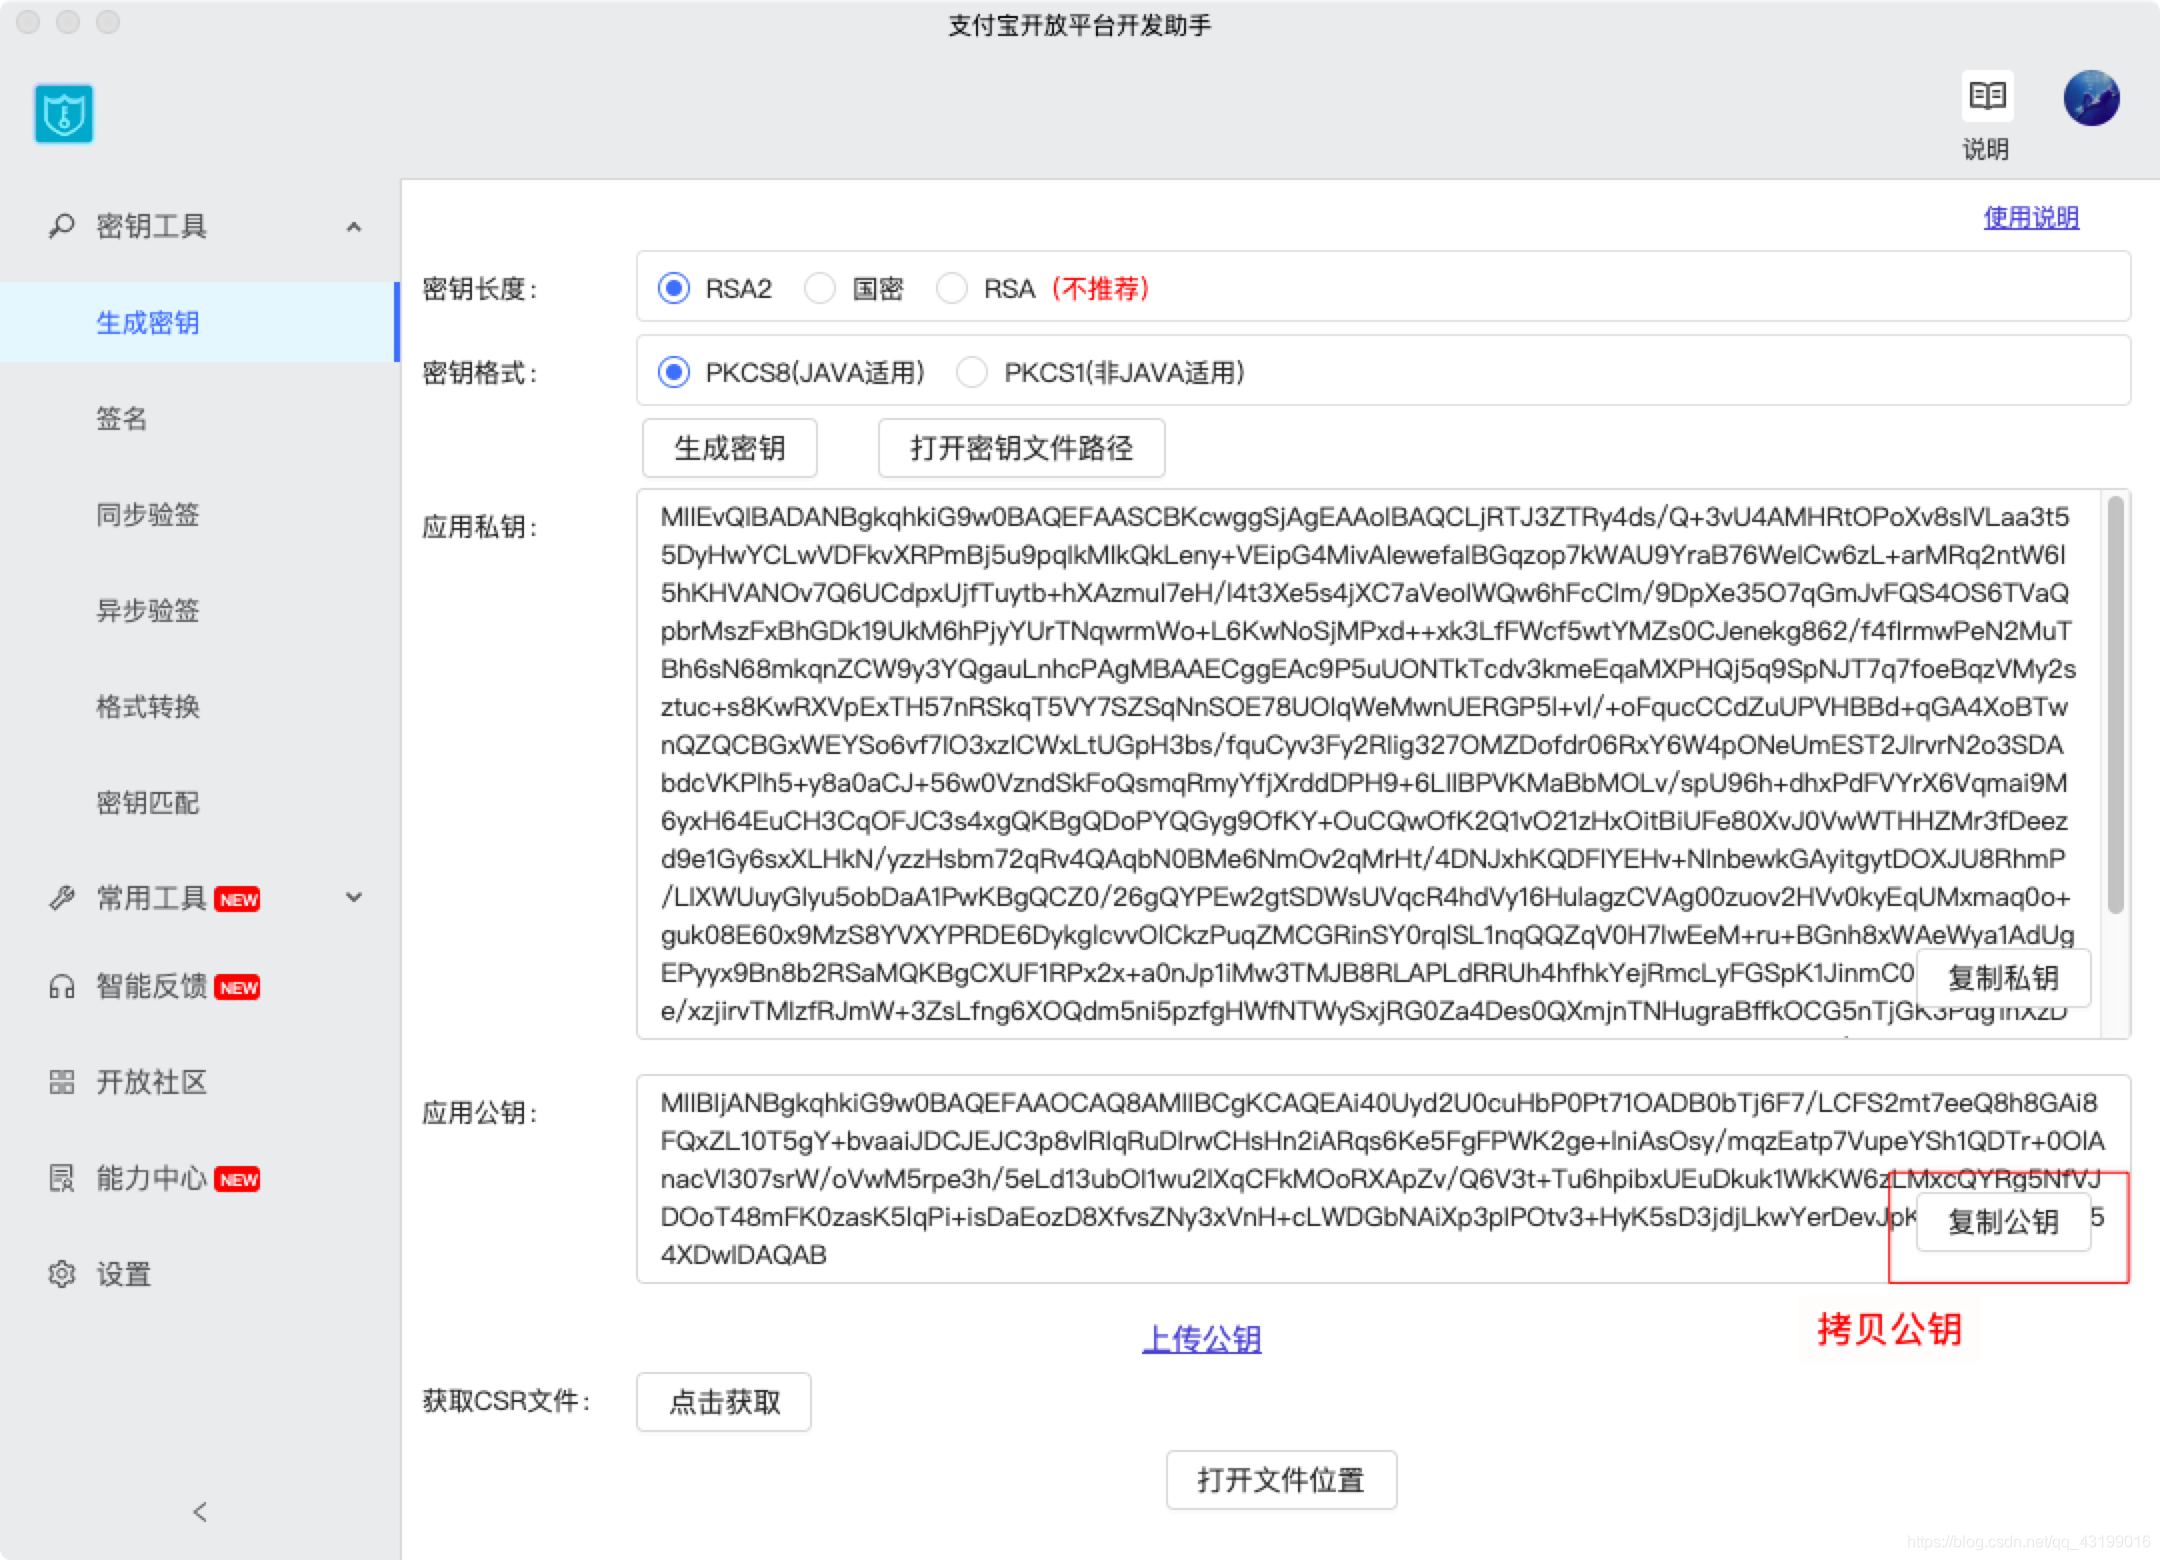Click the 复制私钥 button
The height and width of the screenshot is (1560, 2160).
(2003, 978)
